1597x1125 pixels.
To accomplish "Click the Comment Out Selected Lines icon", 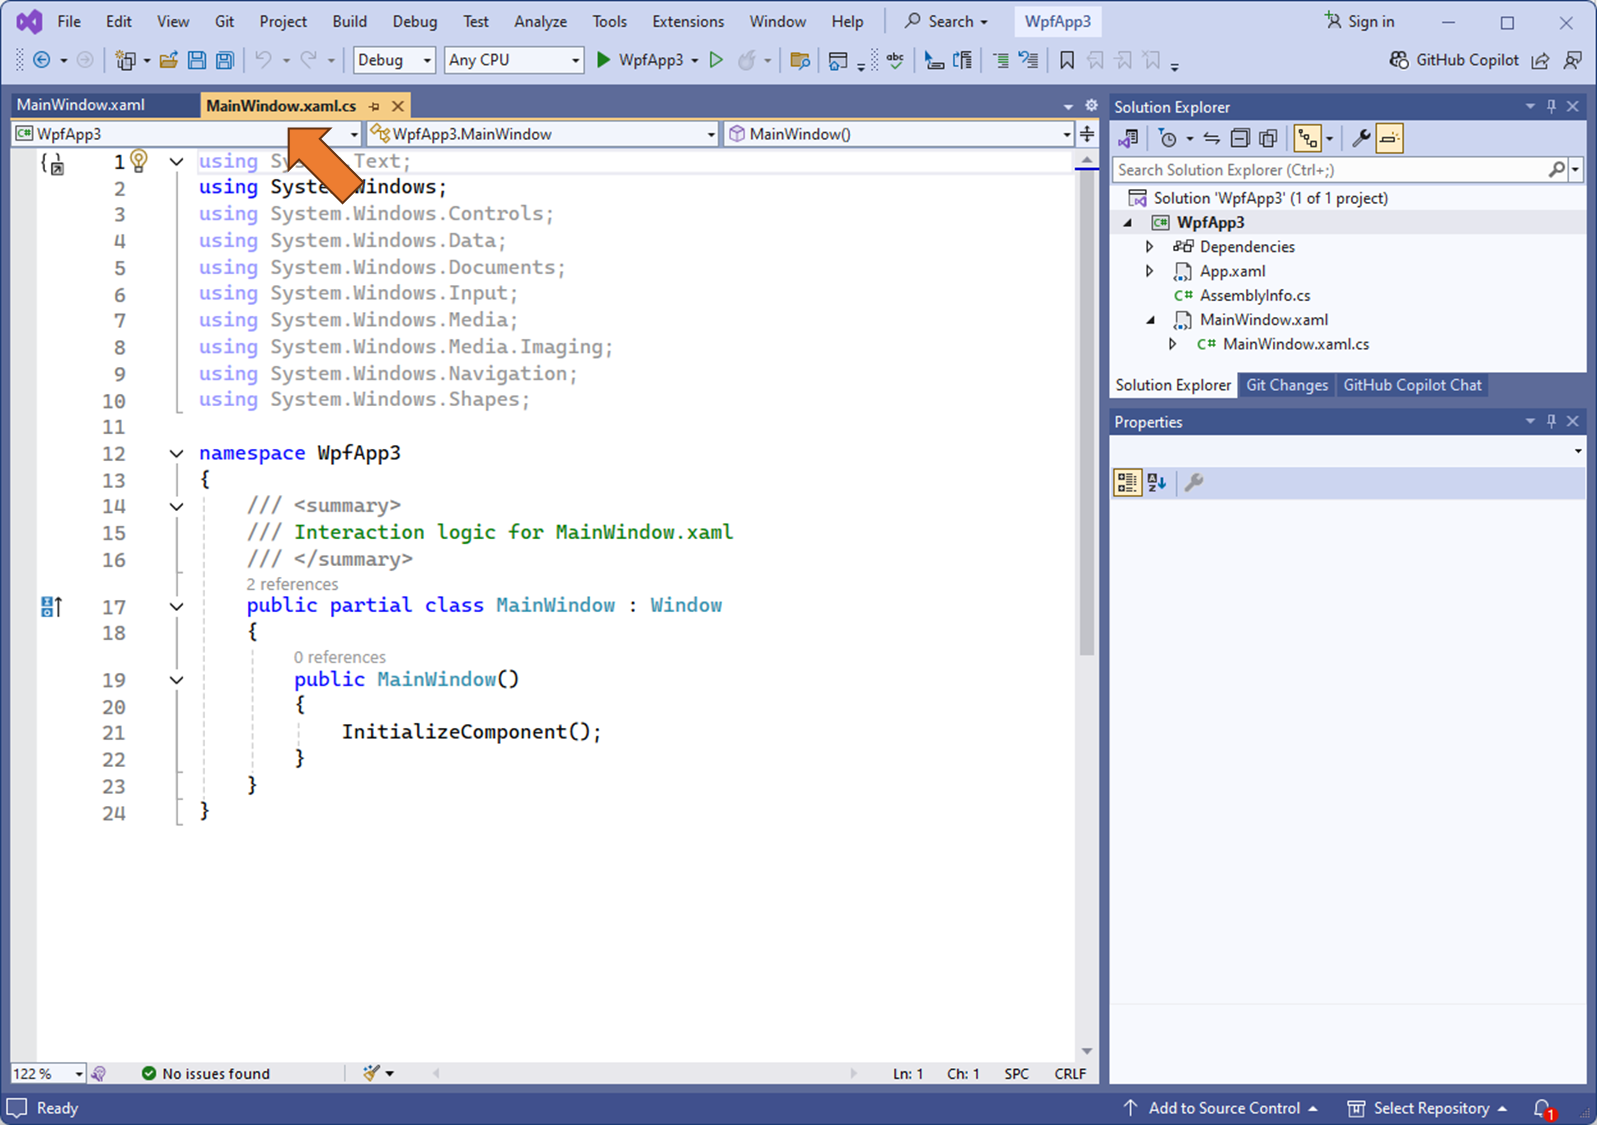I will tap(1001, 60).
